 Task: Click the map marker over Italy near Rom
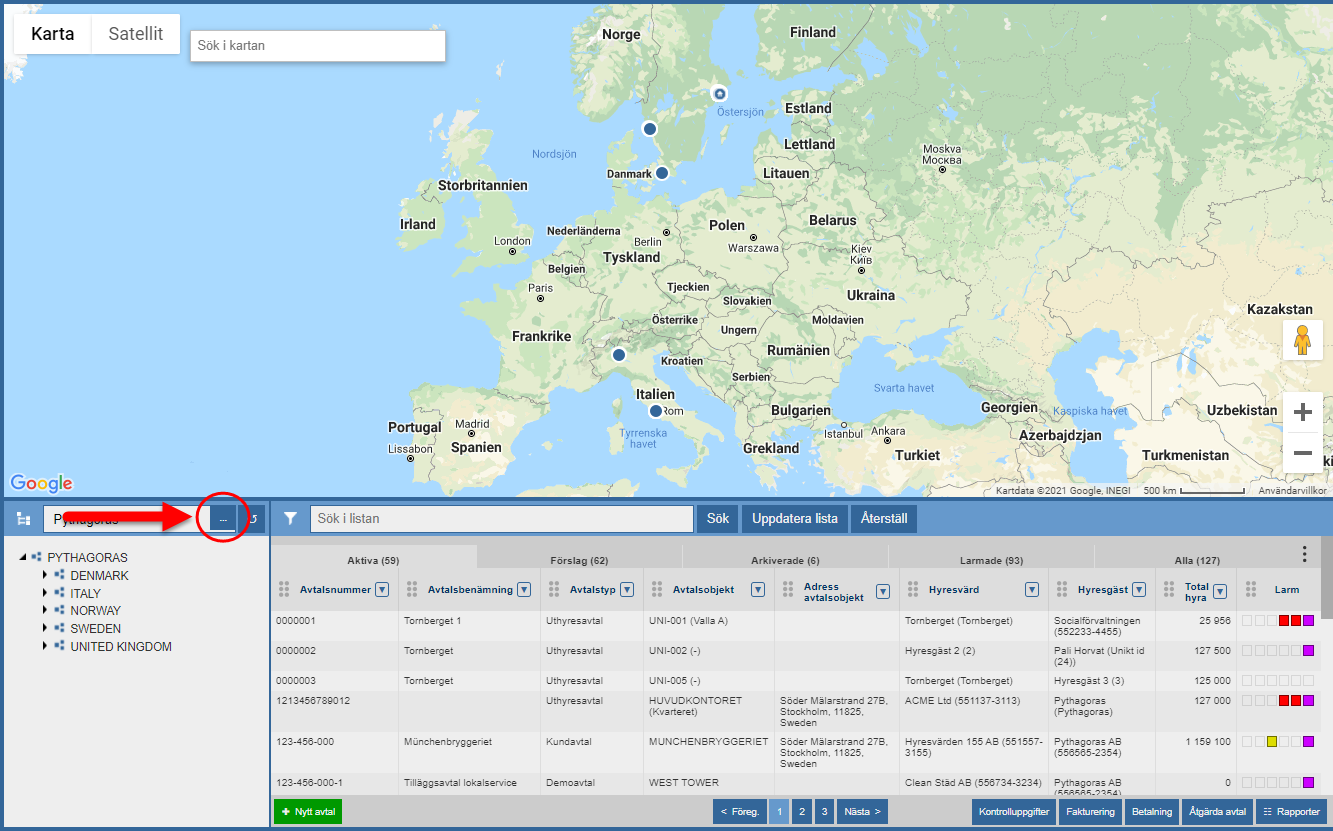click(656, 411)
